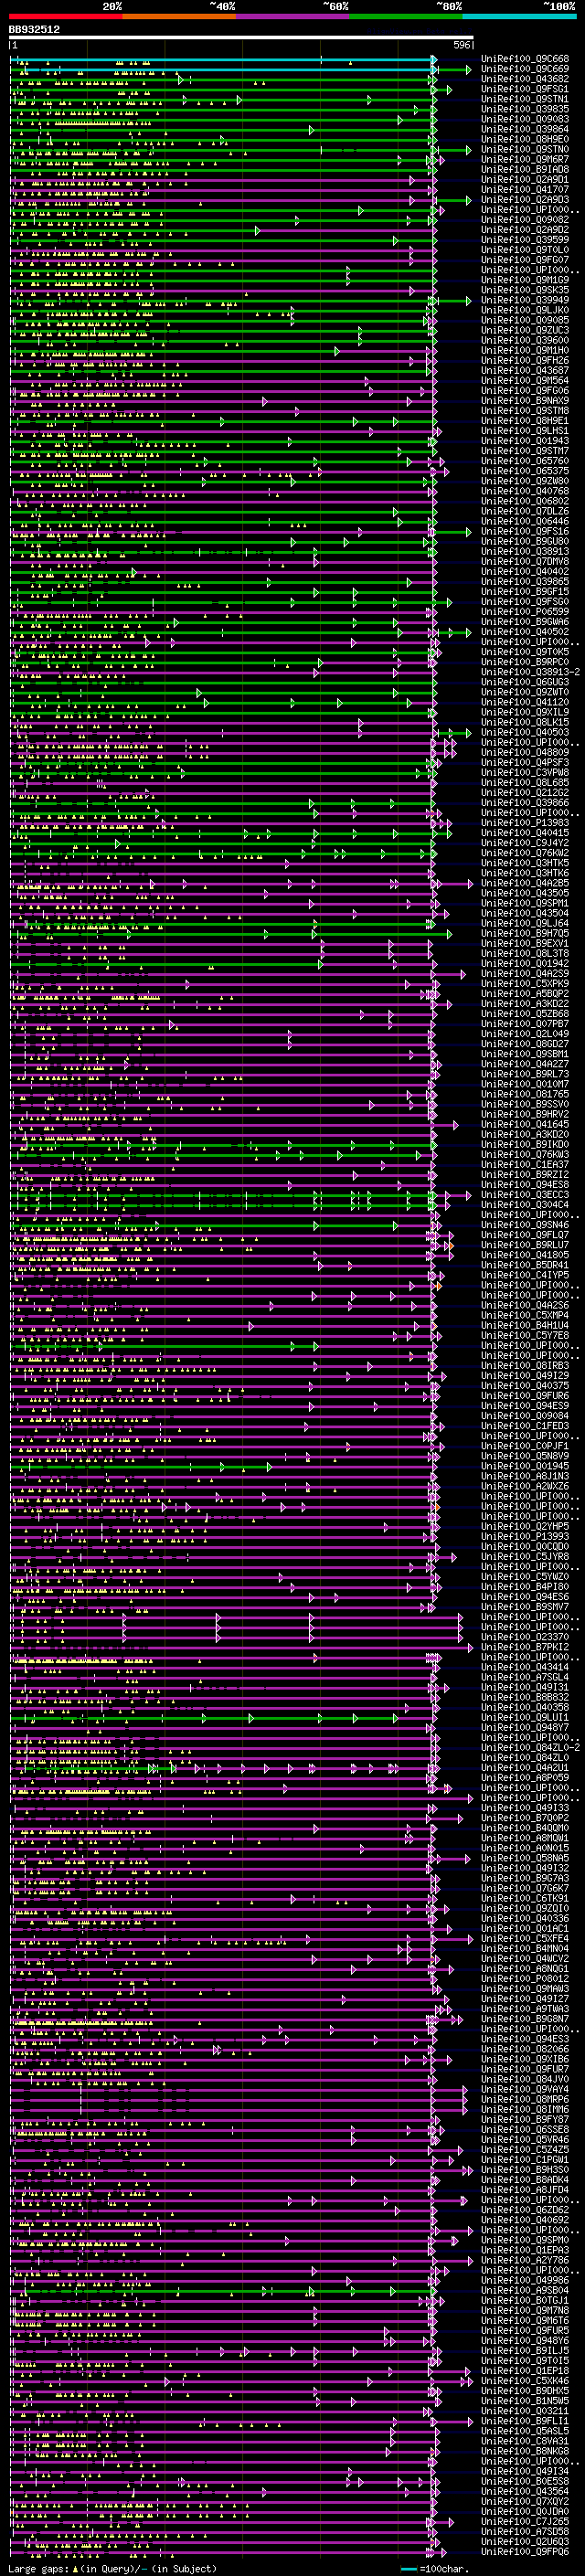
Task: Select the purple ~60% identity legend swatch
Action: (x=292, y=16)
